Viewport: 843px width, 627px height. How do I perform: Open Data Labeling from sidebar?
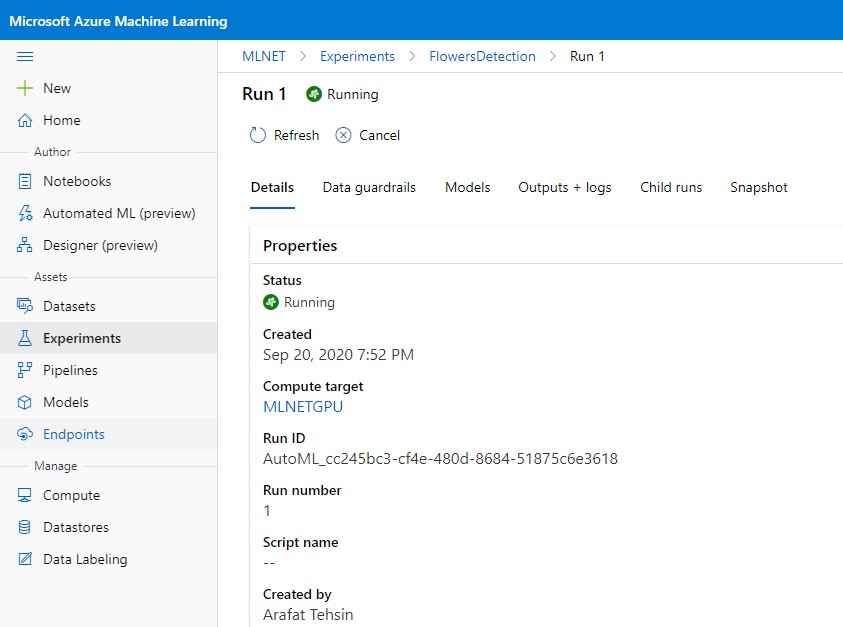(x=84, y=559)
